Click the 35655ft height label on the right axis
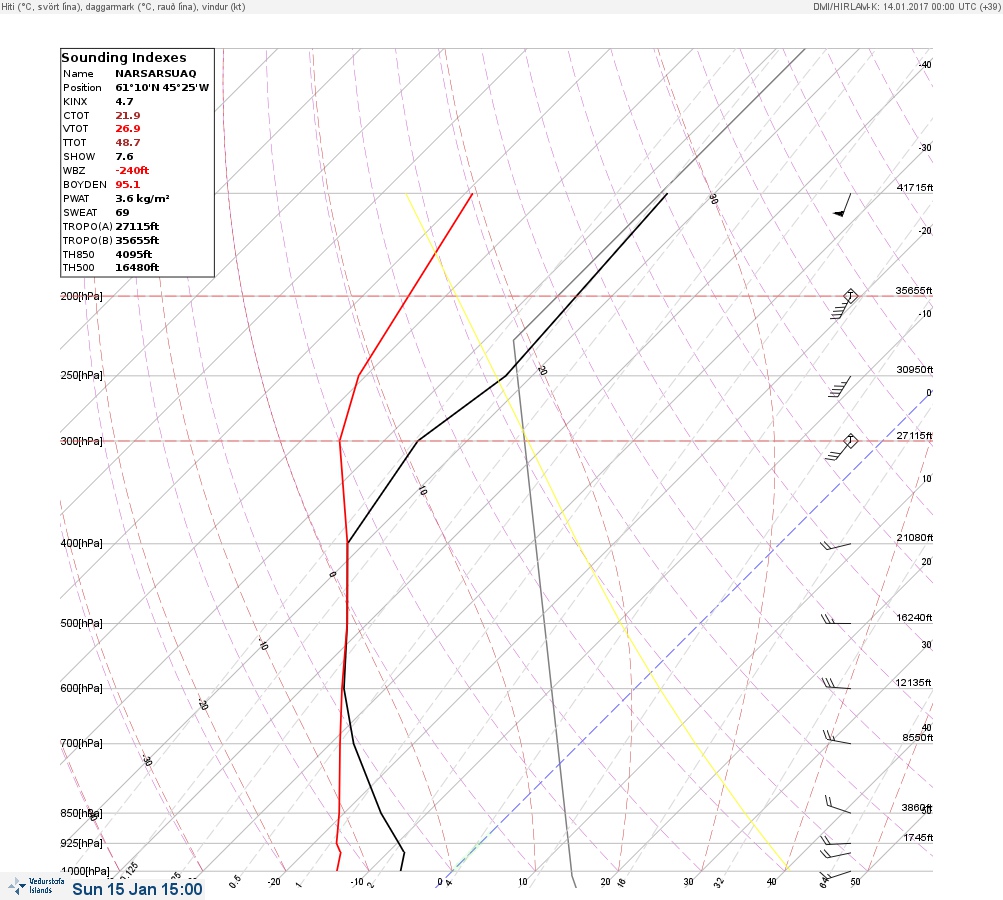This screenshot has height=900, width=1003. pyautogui.click(x=914, y=290)
